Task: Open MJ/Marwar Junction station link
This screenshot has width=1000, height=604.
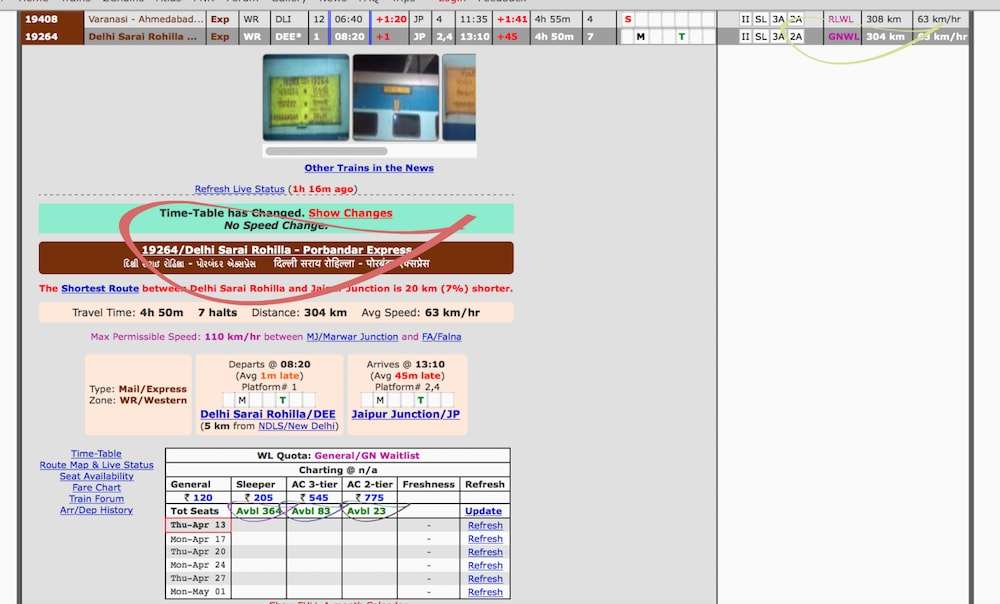Action: click(352, 337)
